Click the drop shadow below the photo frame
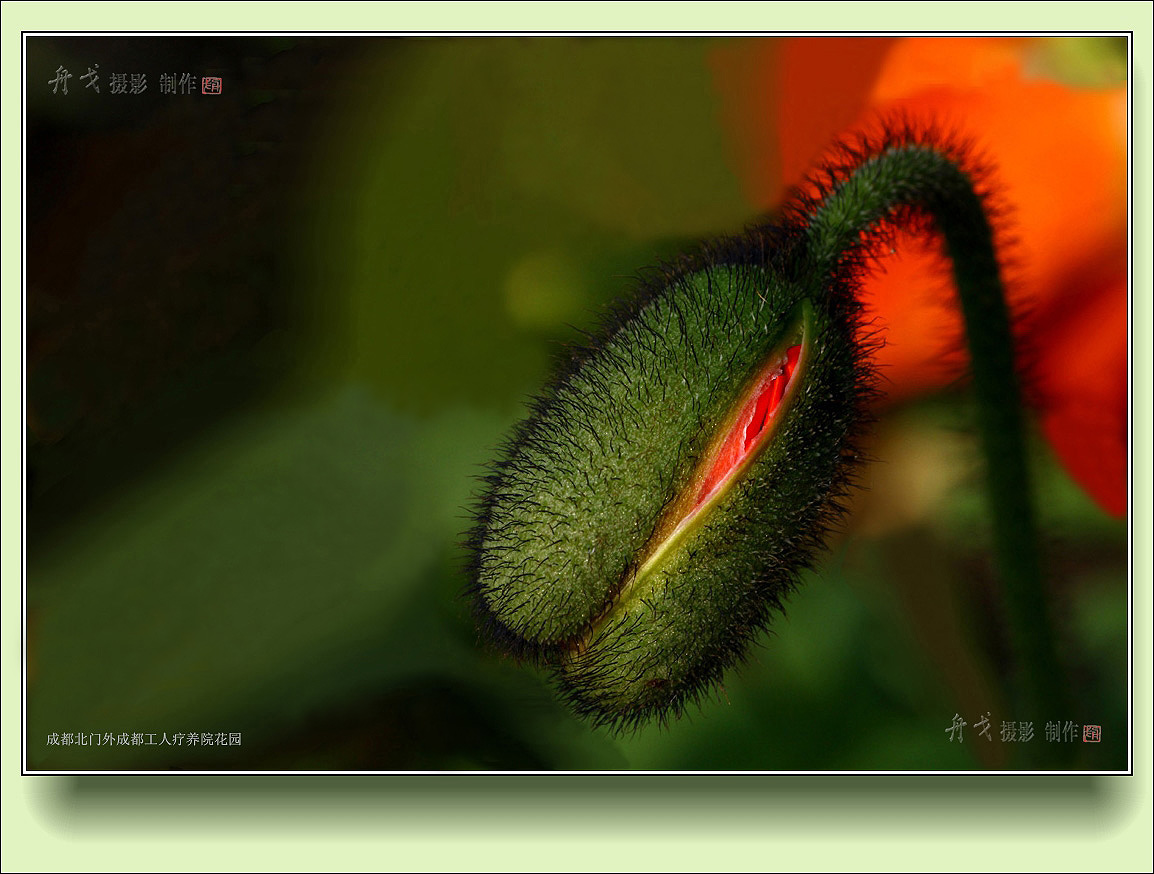The image size is (1154, 874). [577, 800]
